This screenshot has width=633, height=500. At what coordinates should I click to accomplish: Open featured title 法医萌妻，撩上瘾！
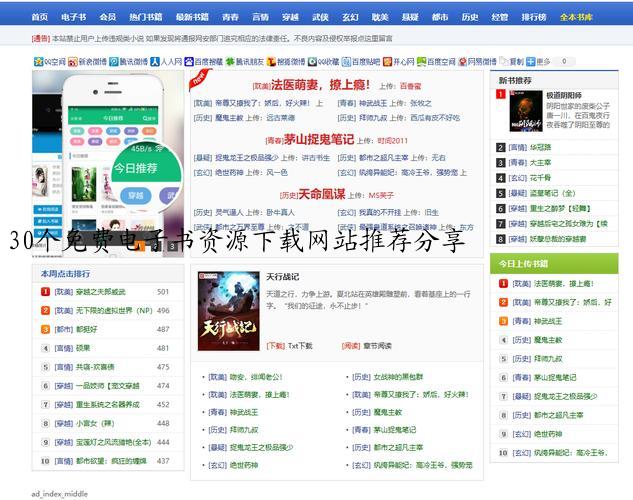(320, 85)
